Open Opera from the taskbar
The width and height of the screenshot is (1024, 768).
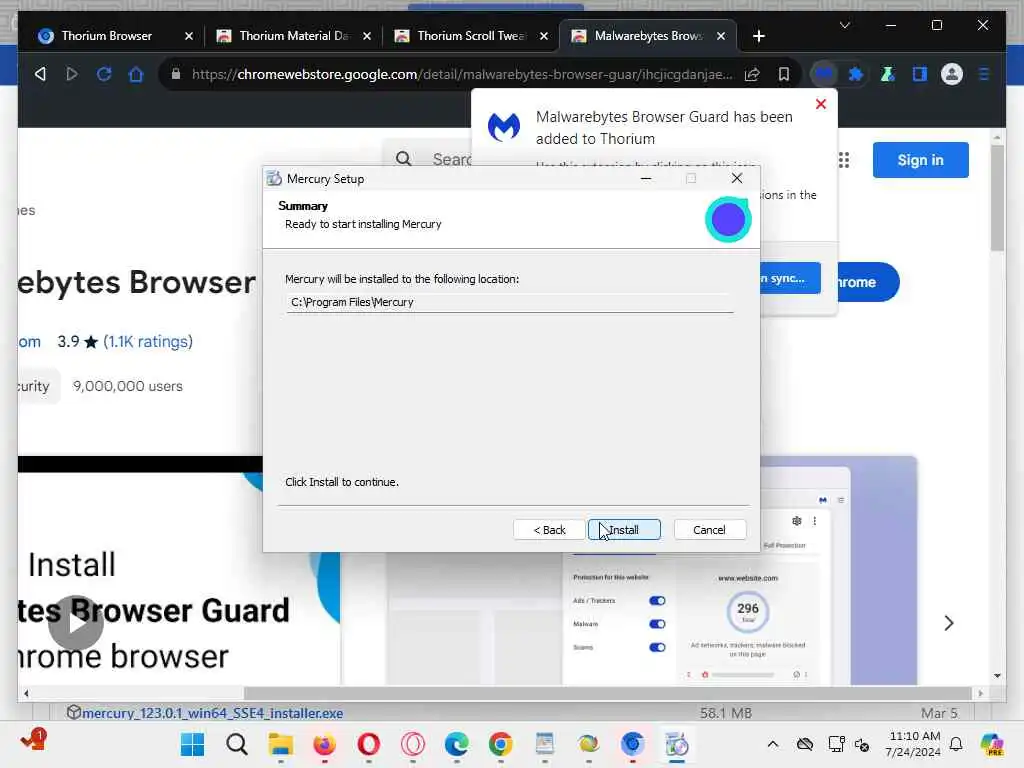tap(369, 744)
